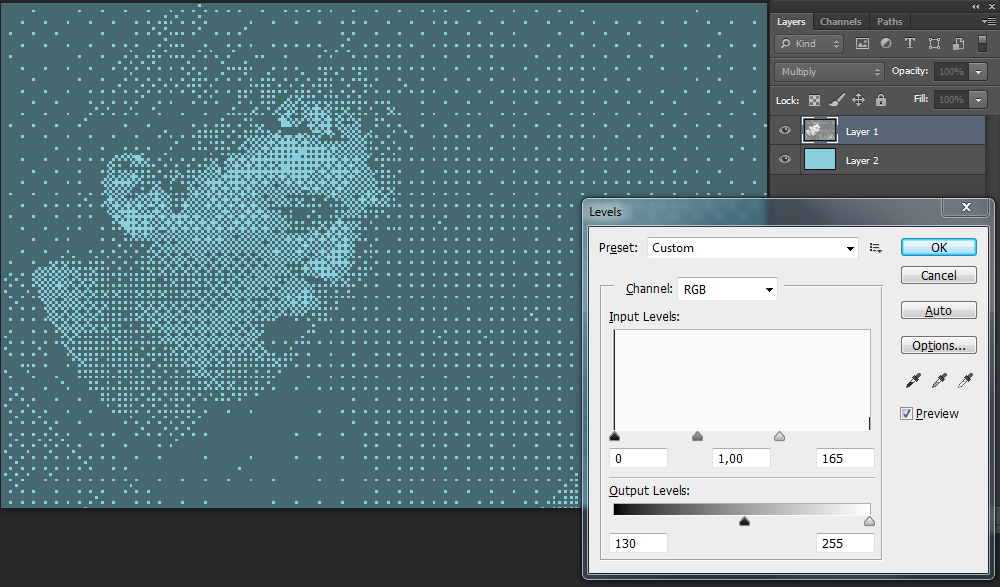Open the Fill slider arrow
The image size is (1000, 587).
[x=978, y=100]
